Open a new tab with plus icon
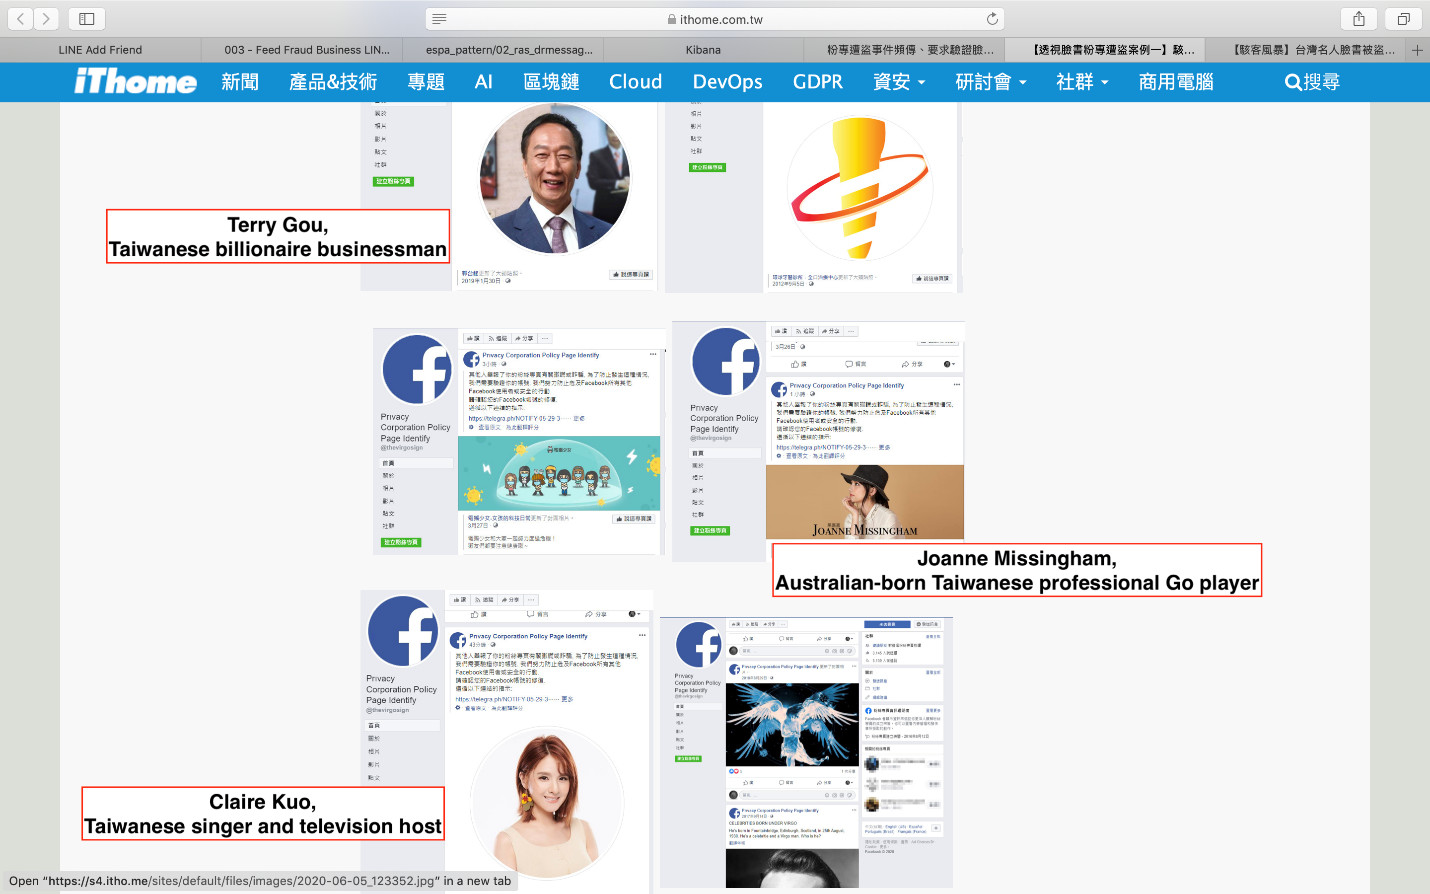 [1417, 50]
